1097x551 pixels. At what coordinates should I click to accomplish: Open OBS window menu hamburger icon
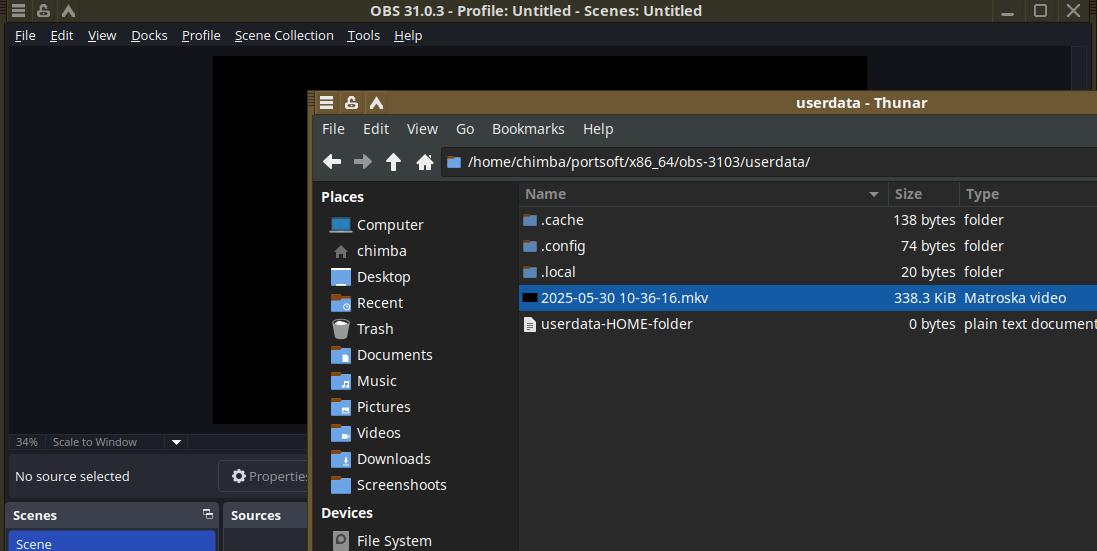coord(18,10)
